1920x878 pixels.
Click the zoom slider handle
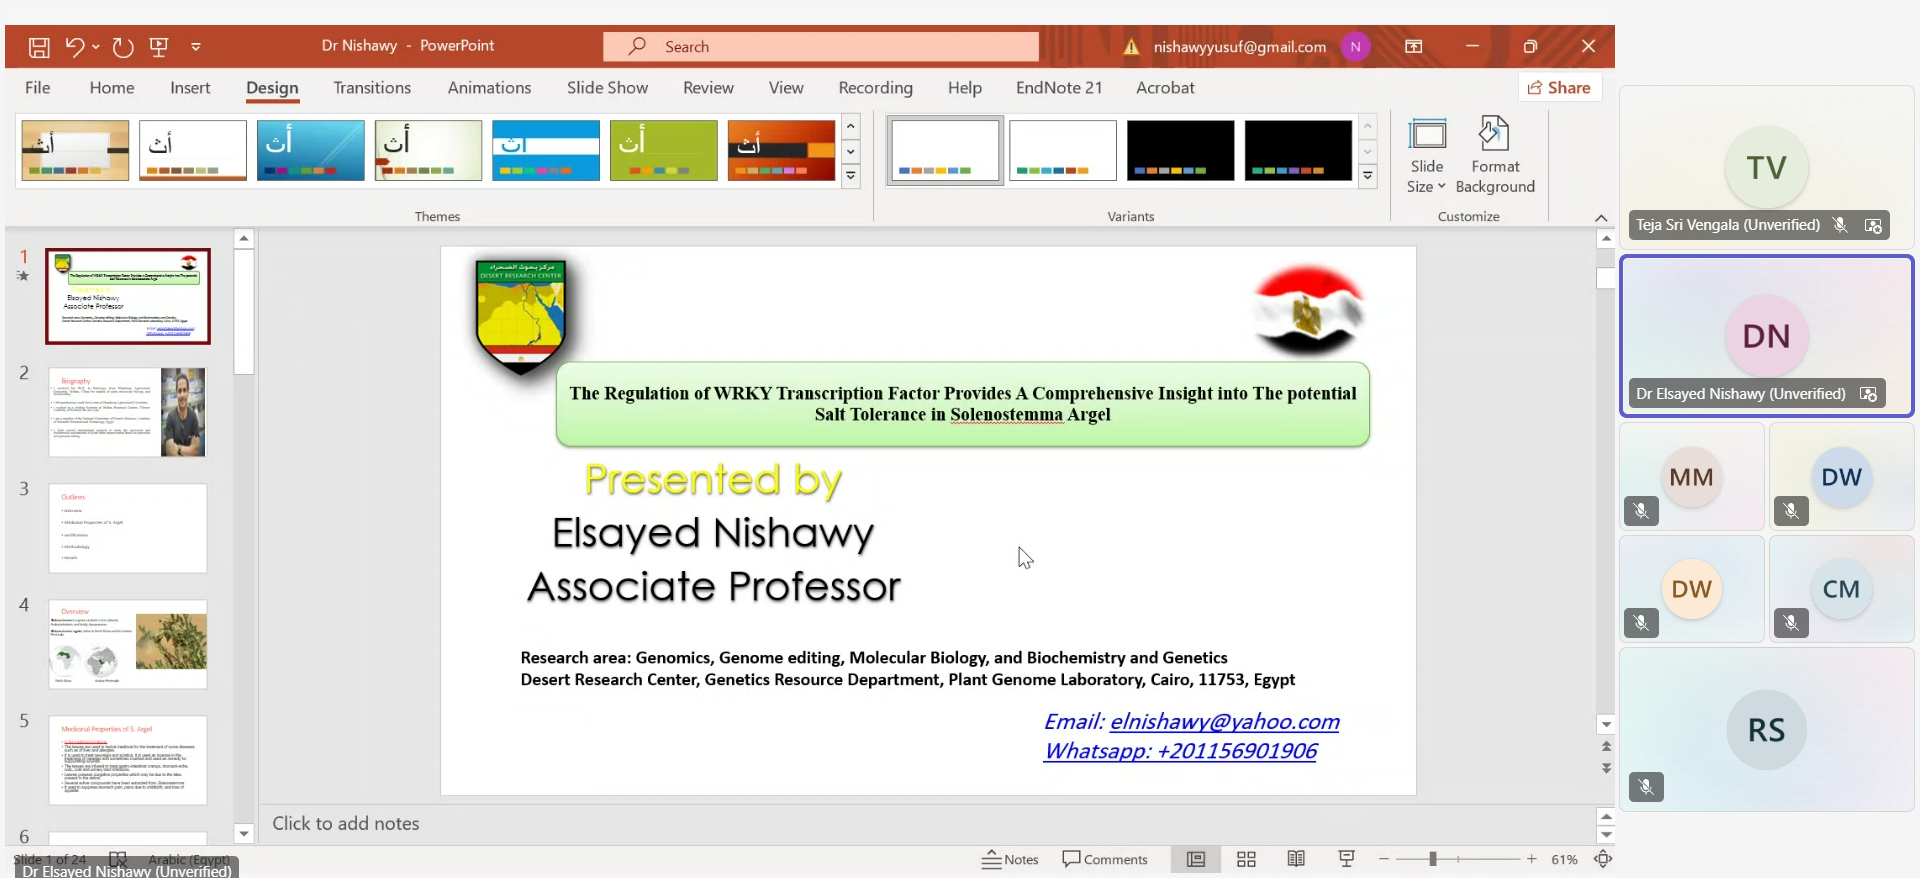tap(1433, 859)
